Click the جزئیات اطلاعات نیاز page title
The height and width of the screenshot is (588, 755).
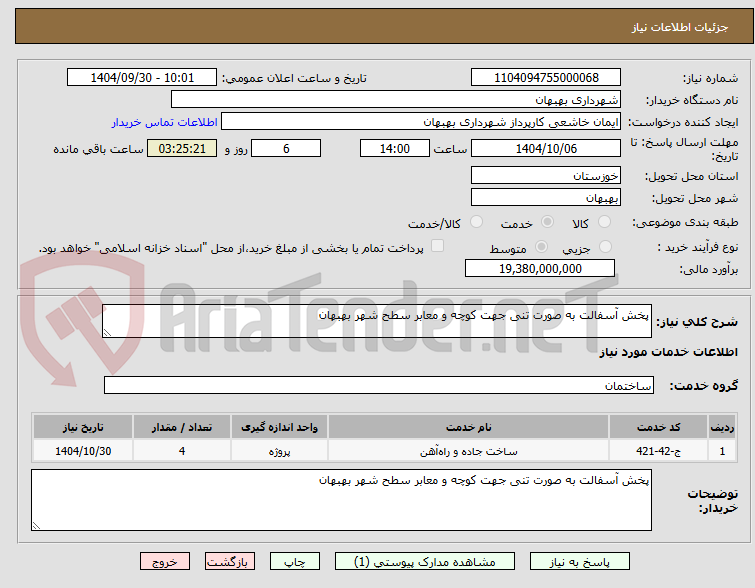[680, 27]
